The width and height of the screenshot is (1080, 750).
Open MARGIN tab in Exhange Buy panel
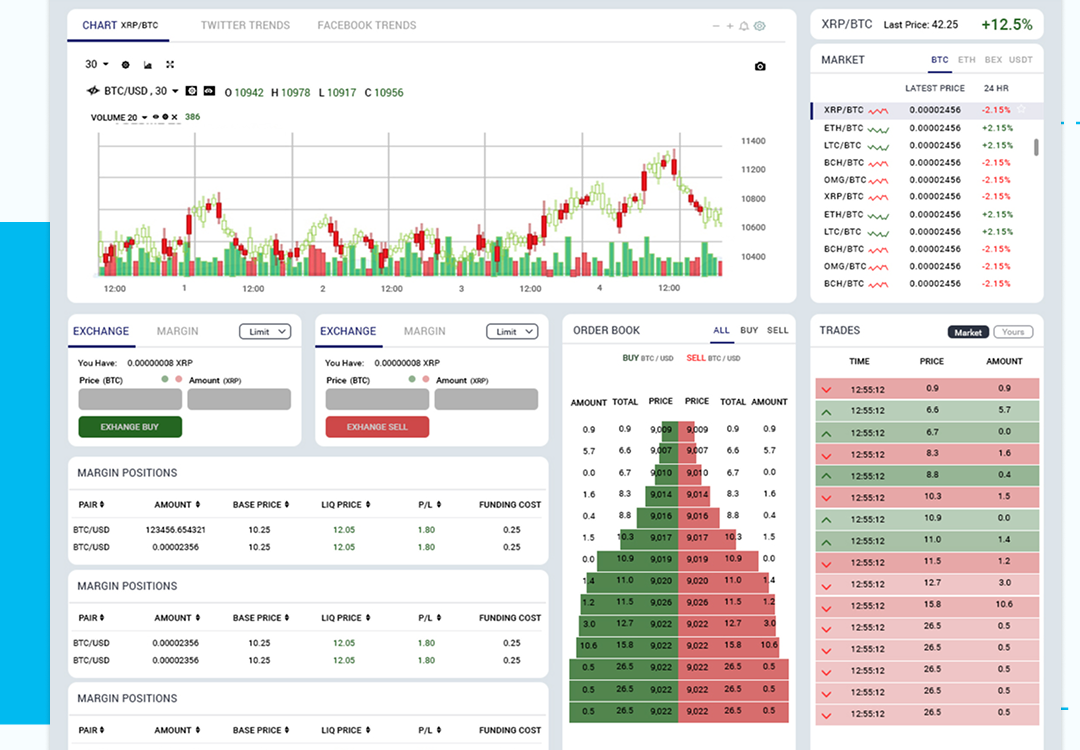(177, 331)
